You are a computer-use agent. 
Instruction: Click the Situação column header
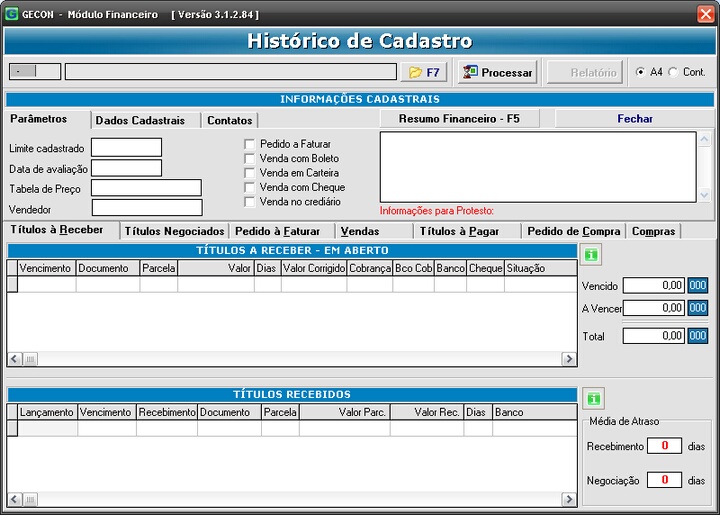tap(540, 268)
